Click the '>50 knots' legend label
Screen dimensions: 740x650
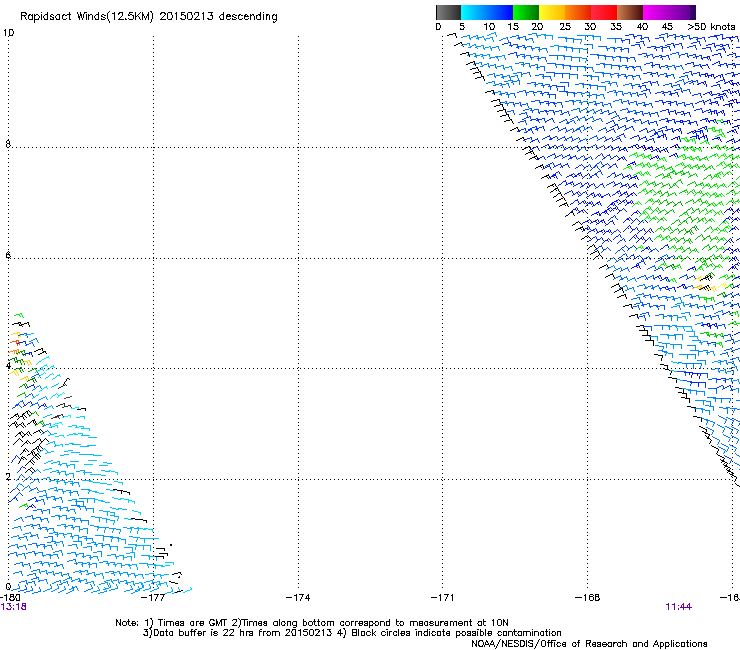click(711, 27)
